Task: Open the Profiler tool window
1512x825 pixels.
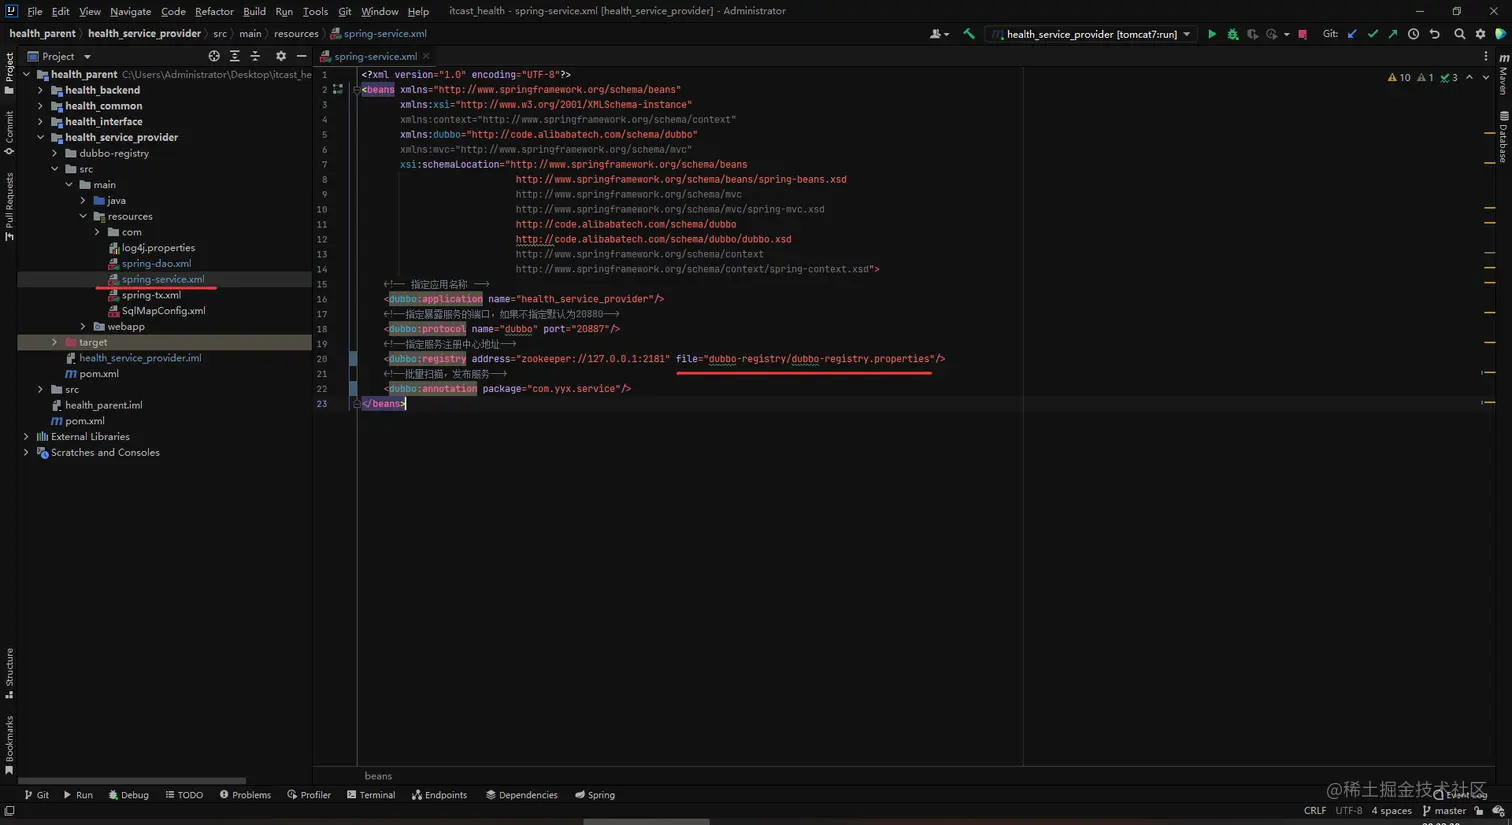Action: (309, 795)
